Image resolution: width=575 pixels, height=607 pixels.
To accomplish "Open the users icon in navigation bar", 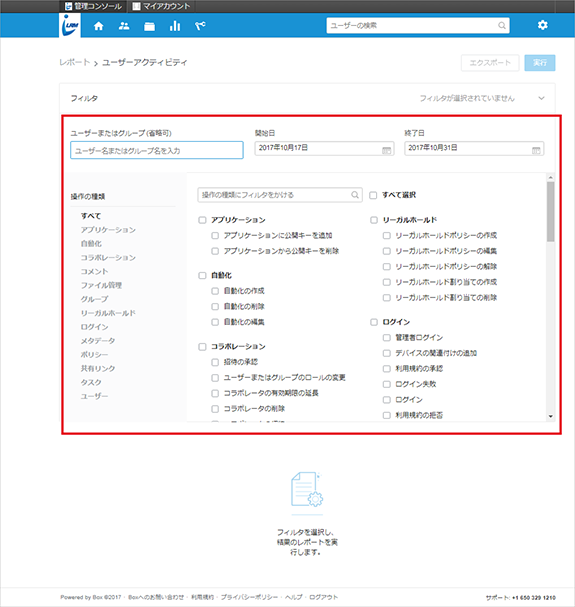I will point(124,26).
